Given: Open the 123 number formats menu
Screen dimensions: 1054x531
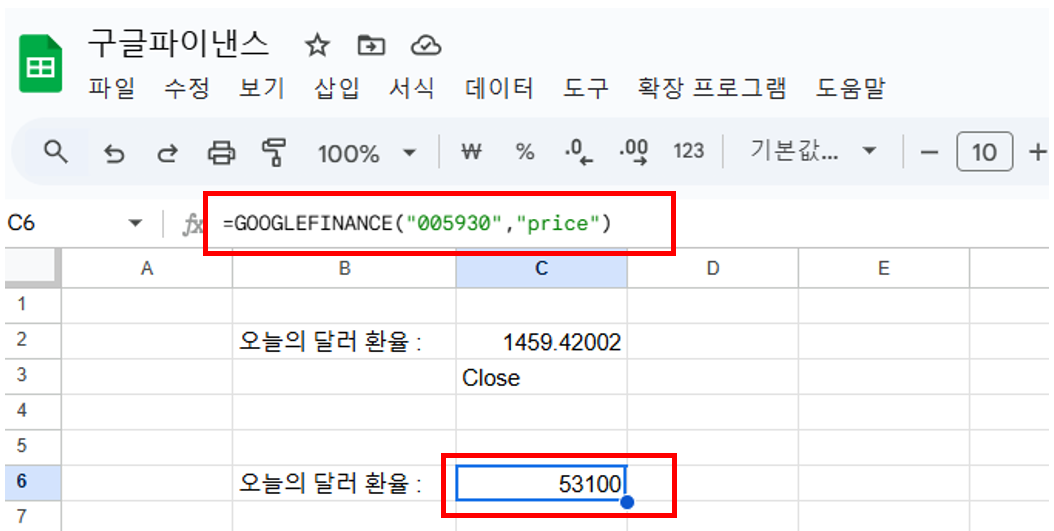Looking at the screenshot, I should [688, 152].
